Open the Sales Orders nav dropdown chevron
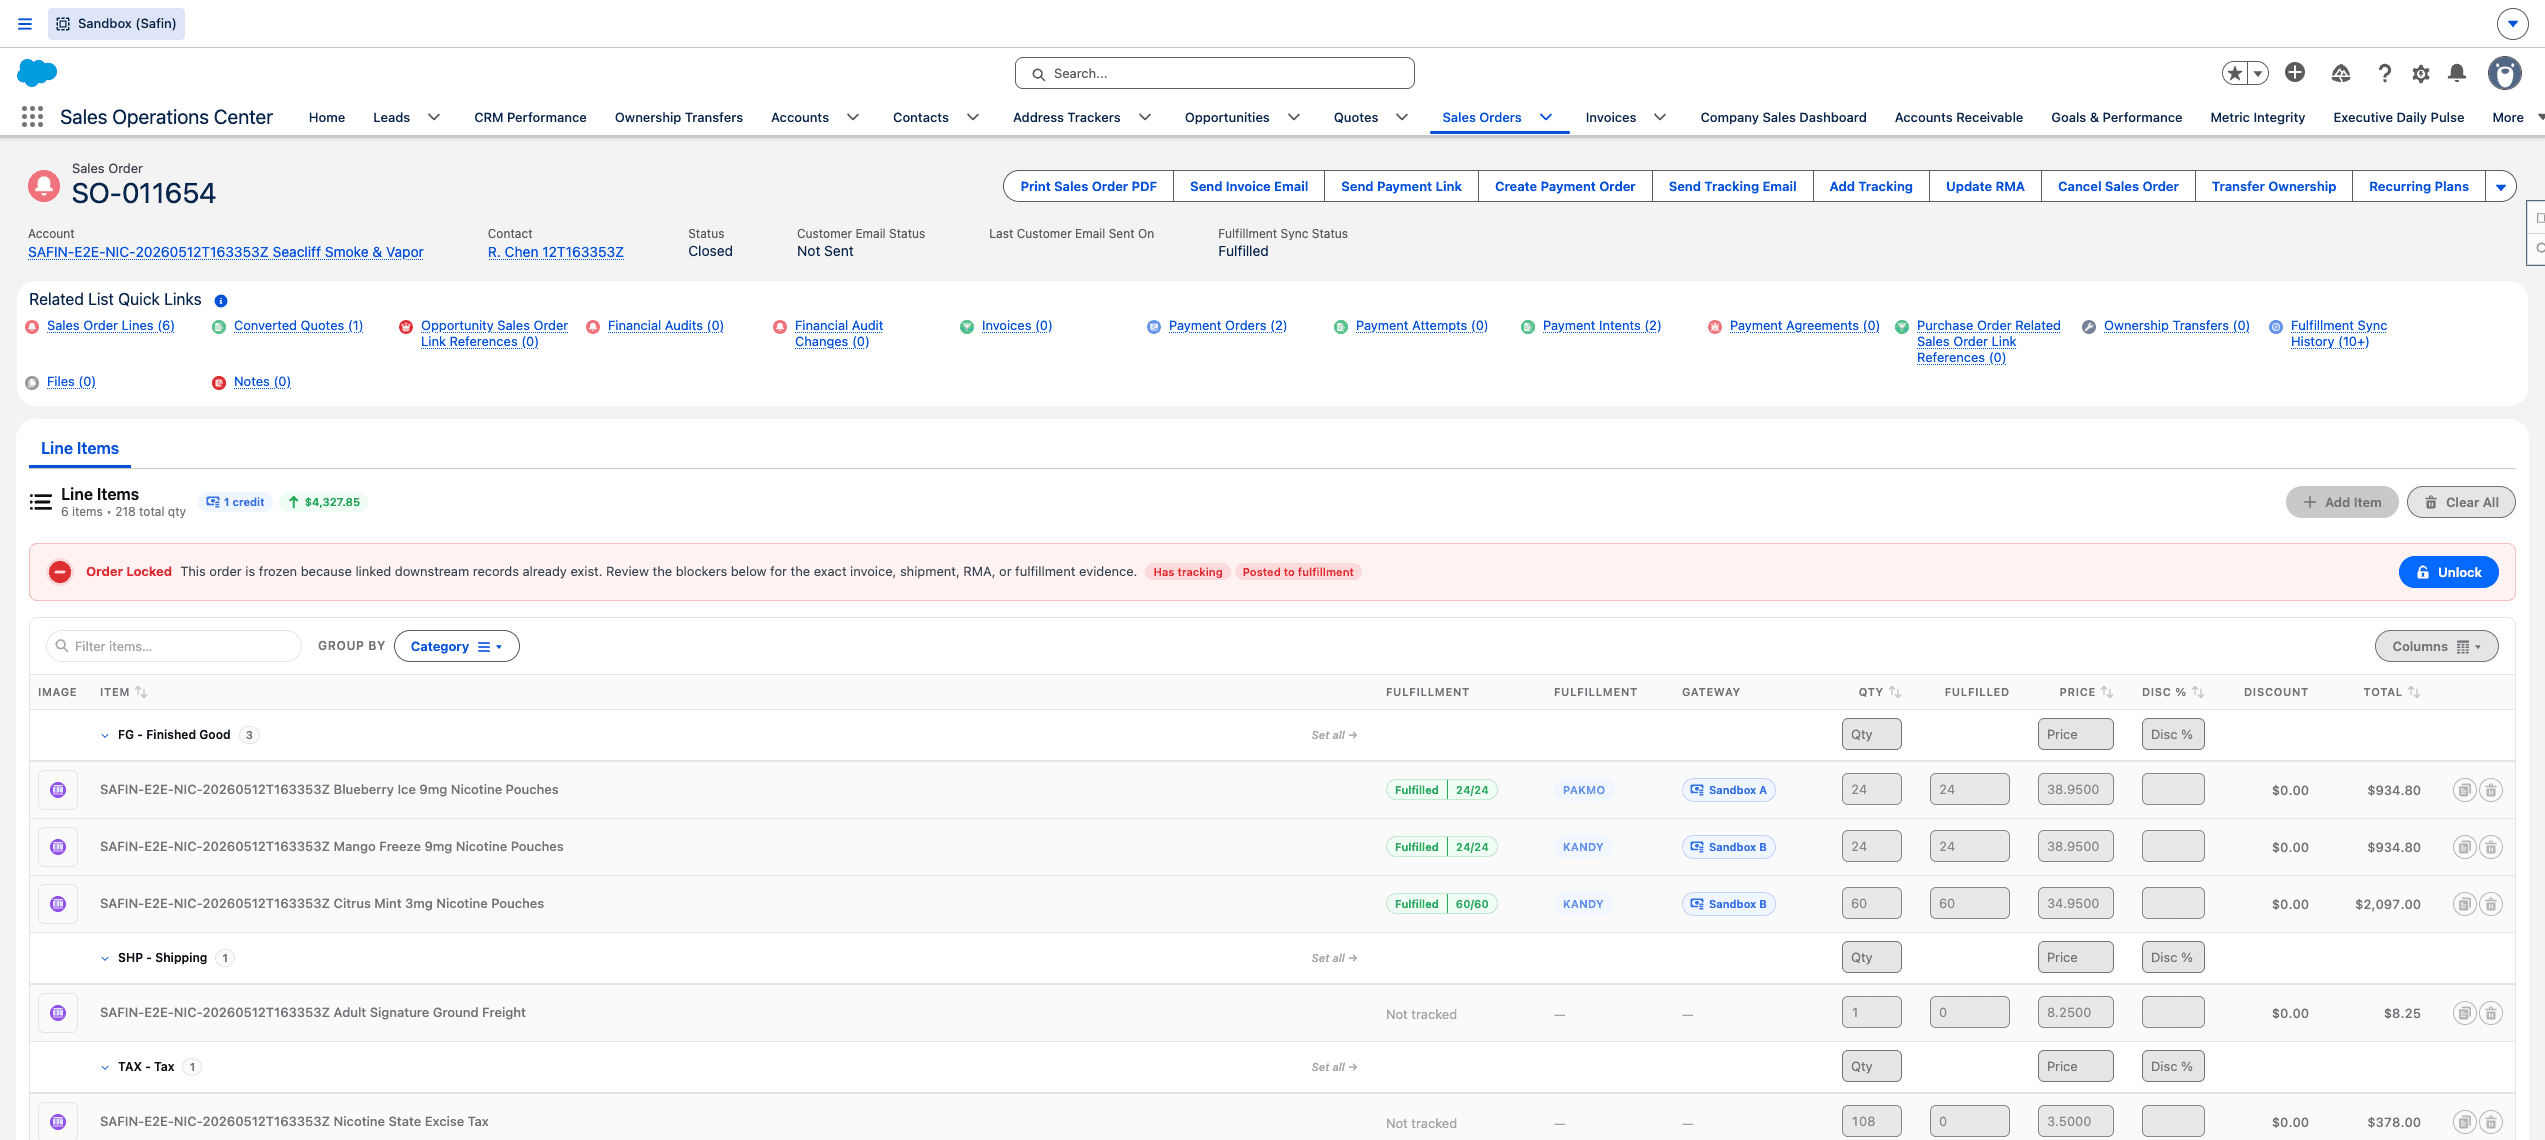Screen dimensions: 2545x1140 (1546, 117)
